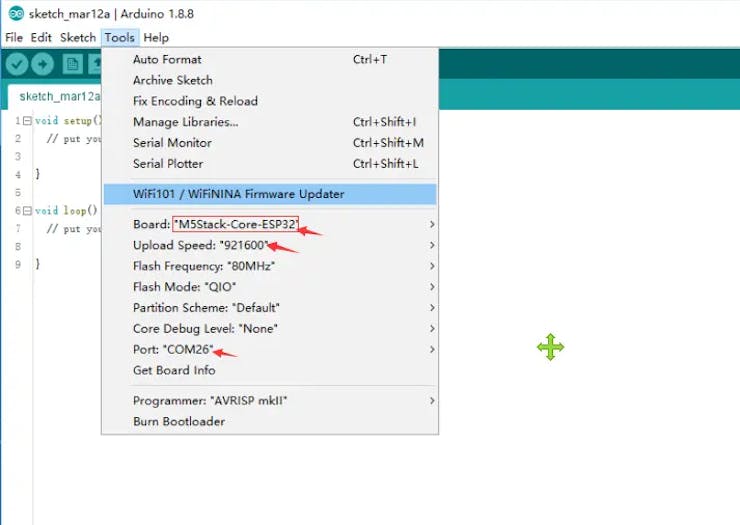Expand the Flash Mode QIO submenu
Screen dimensions: 740x525
270,287
